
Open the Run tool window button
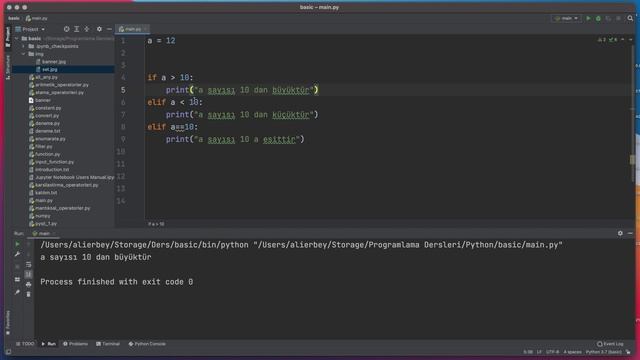pos(49,344)
